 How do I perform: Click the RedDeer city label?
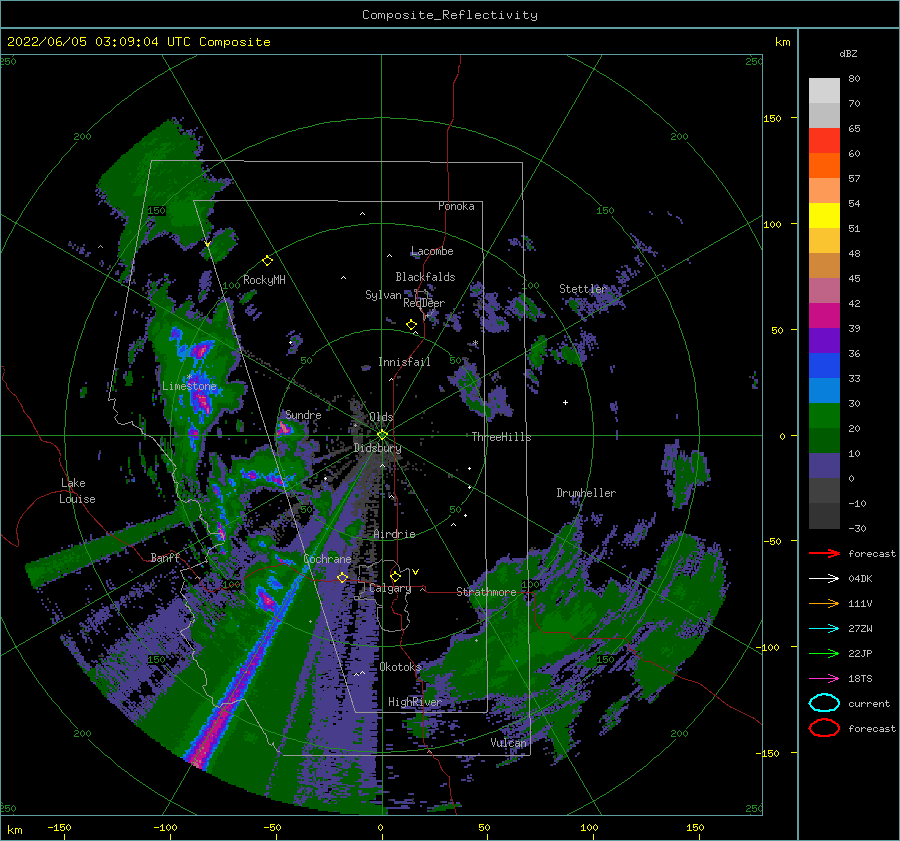[x=424, y=303]
